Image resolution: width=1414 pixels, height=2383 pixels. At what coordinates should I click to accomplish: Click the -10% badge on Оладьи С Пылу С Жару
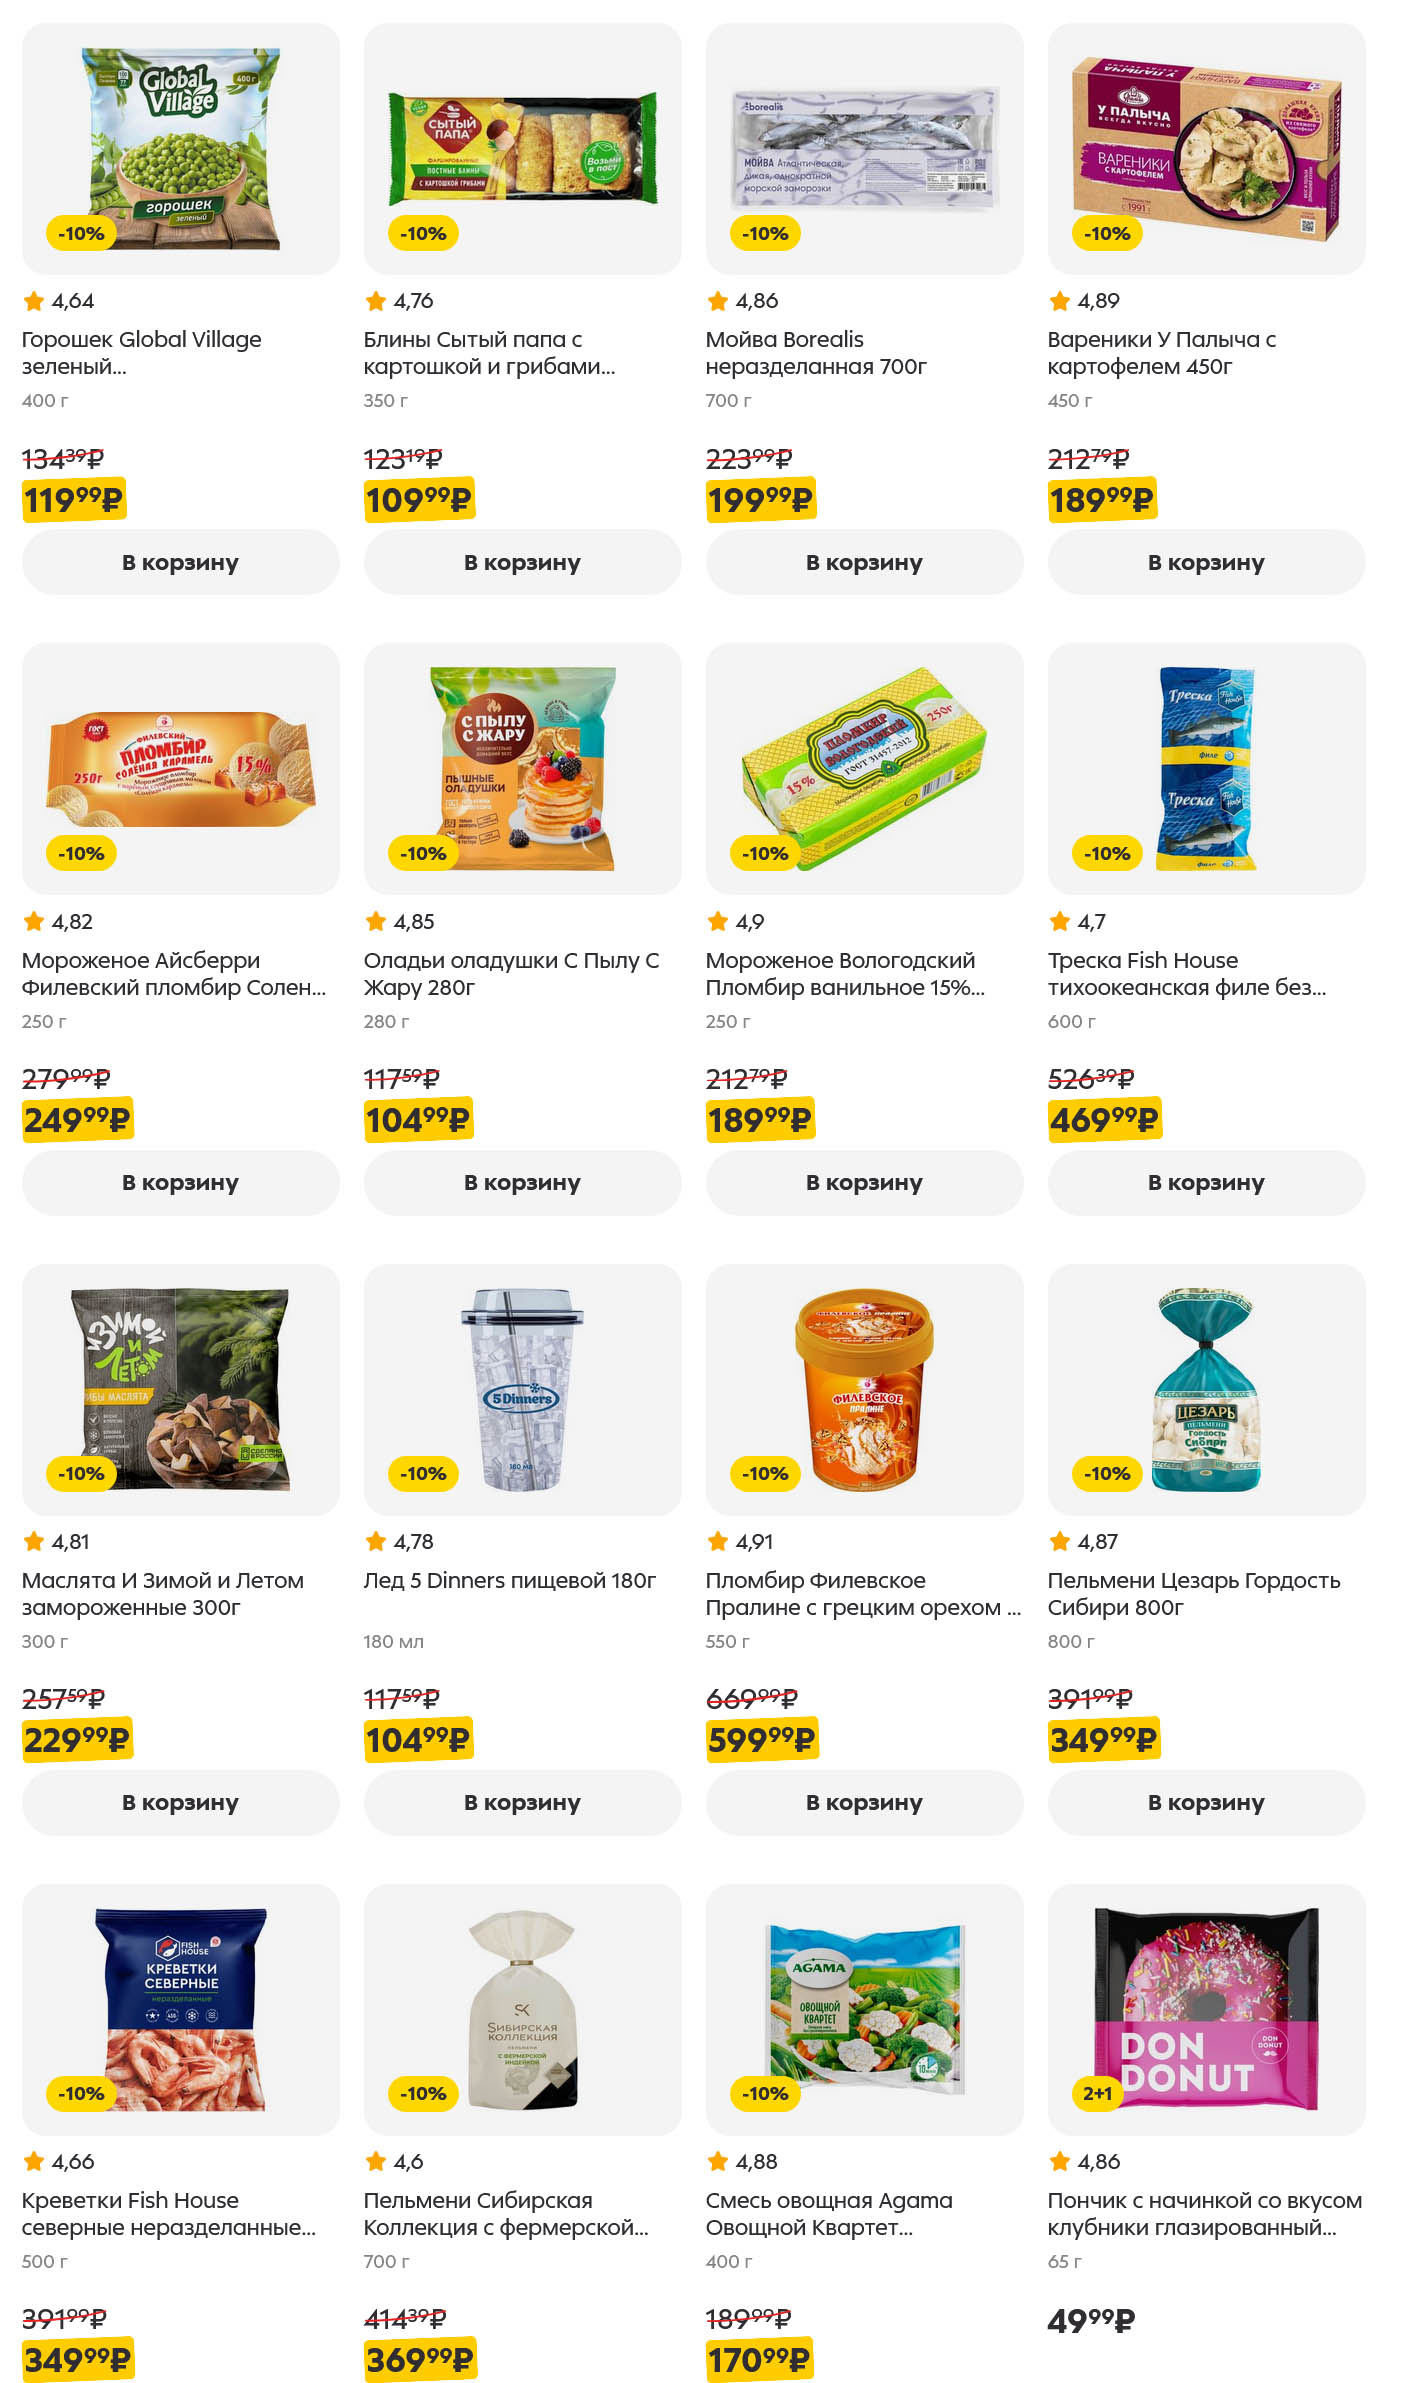point(423,853)
